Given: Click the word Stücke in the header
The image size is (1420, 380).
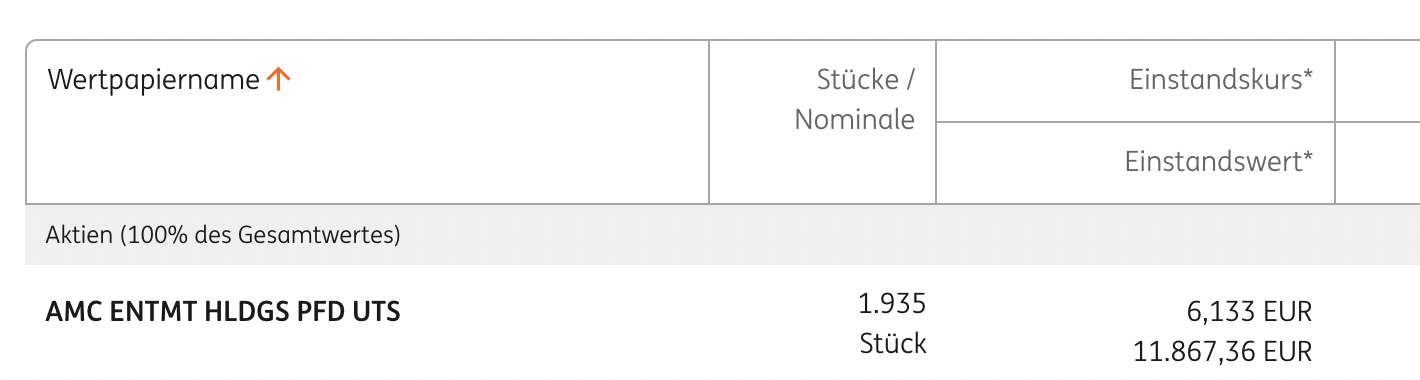Looking at the screenshot, I should tap(856, 79).
